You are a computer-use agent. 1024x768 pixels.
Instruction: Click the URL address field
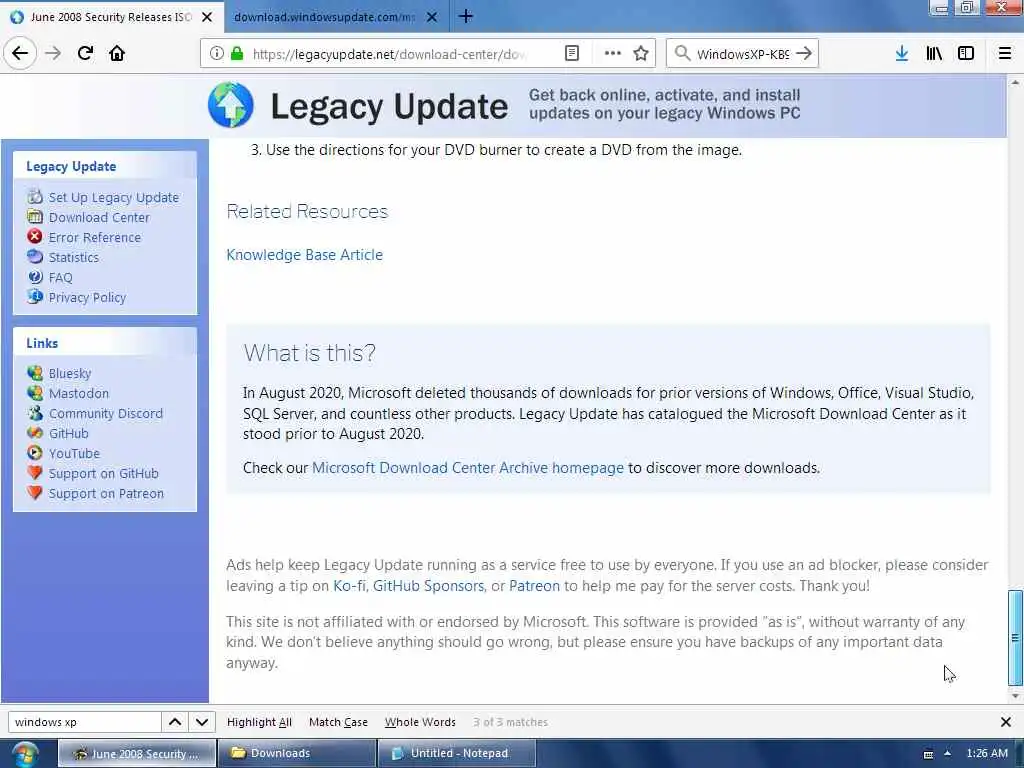click(389, 54)
